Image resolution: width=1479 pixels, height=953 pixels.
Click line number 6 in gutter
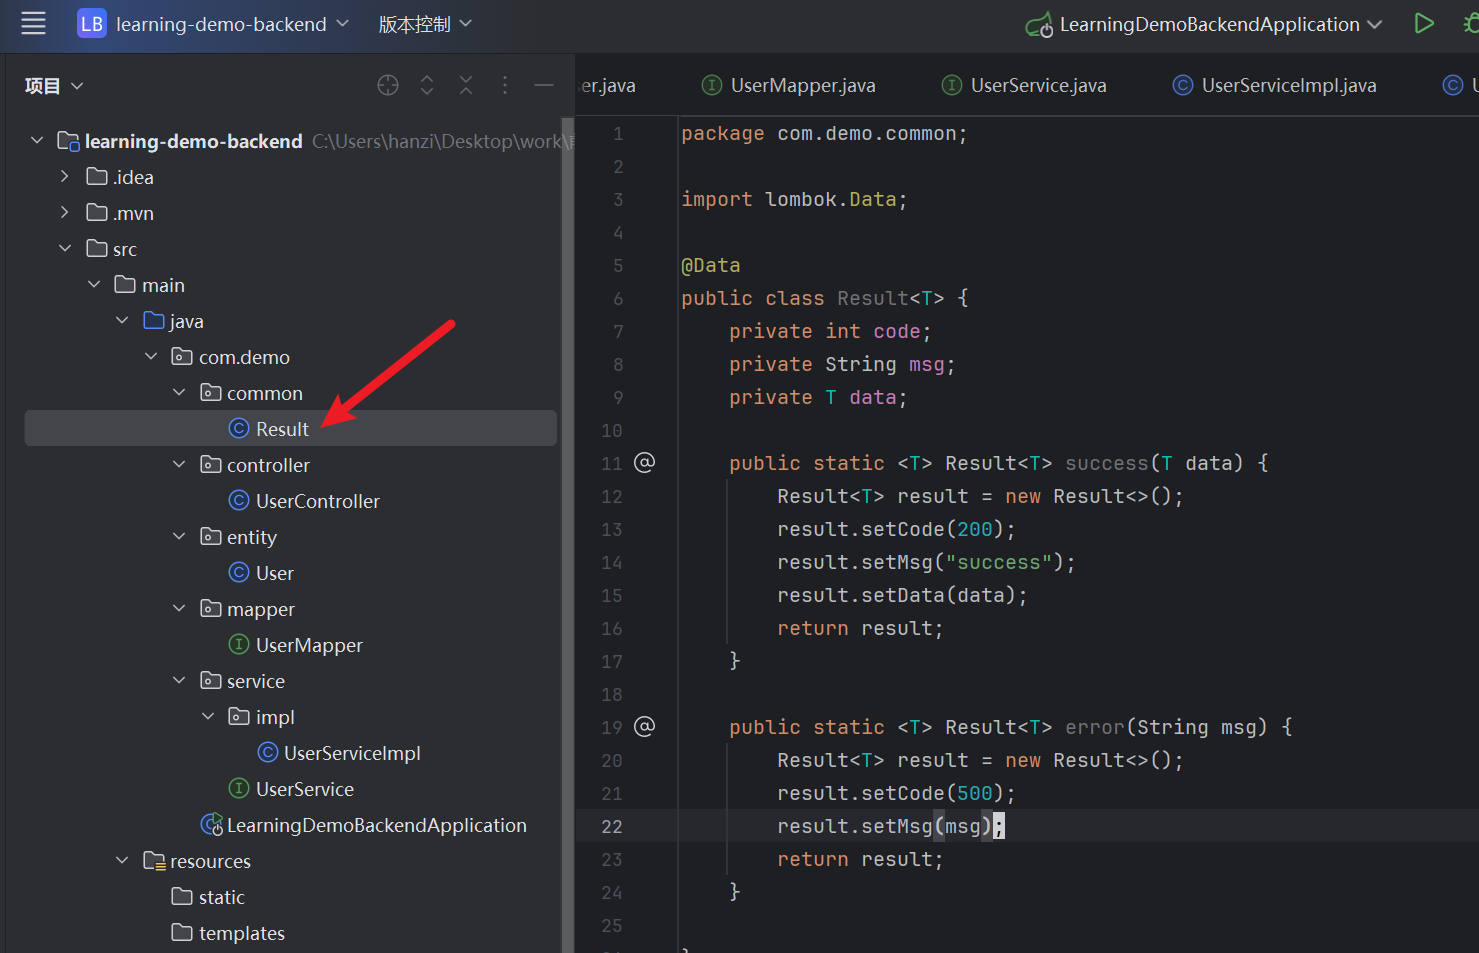click(618, 299)
